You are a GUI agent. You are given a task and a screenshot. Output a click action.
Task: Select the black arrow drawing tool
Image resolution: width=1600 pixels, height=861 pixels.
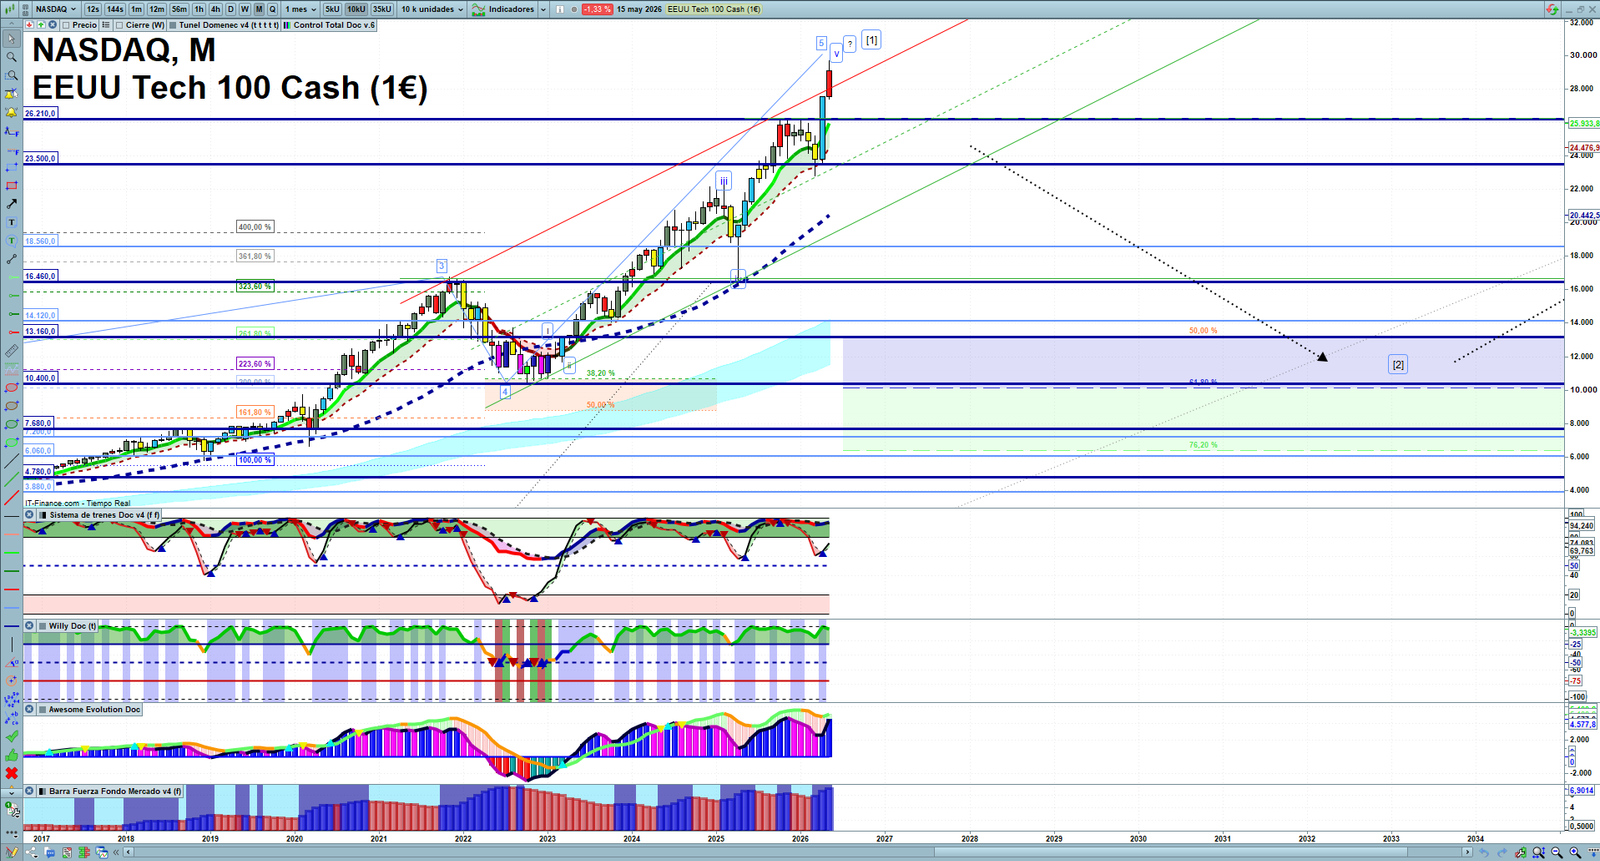click(x=11, y=204)
